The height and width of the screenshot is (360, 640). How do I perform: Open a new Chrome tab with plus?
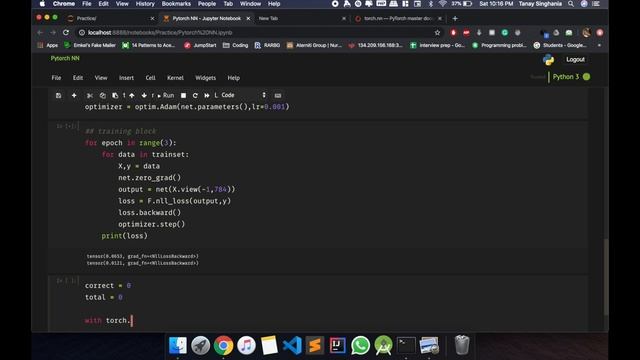(455, 18)
